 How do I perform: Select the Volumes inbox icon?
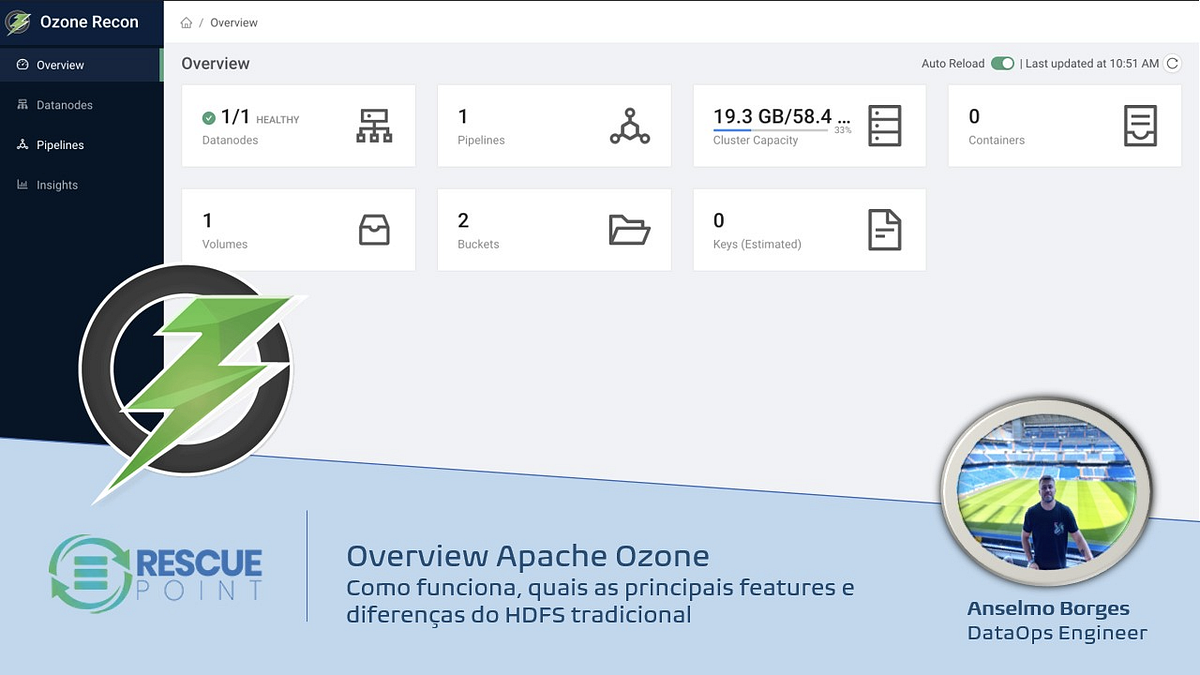click(x=374, y=228)
